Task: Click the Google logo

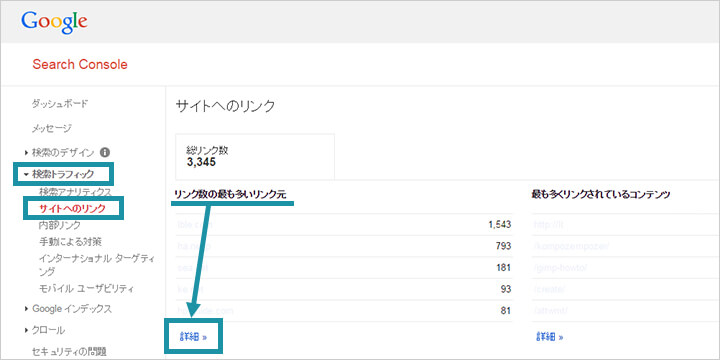Action: pyautogui.click(x=54, y=22)
